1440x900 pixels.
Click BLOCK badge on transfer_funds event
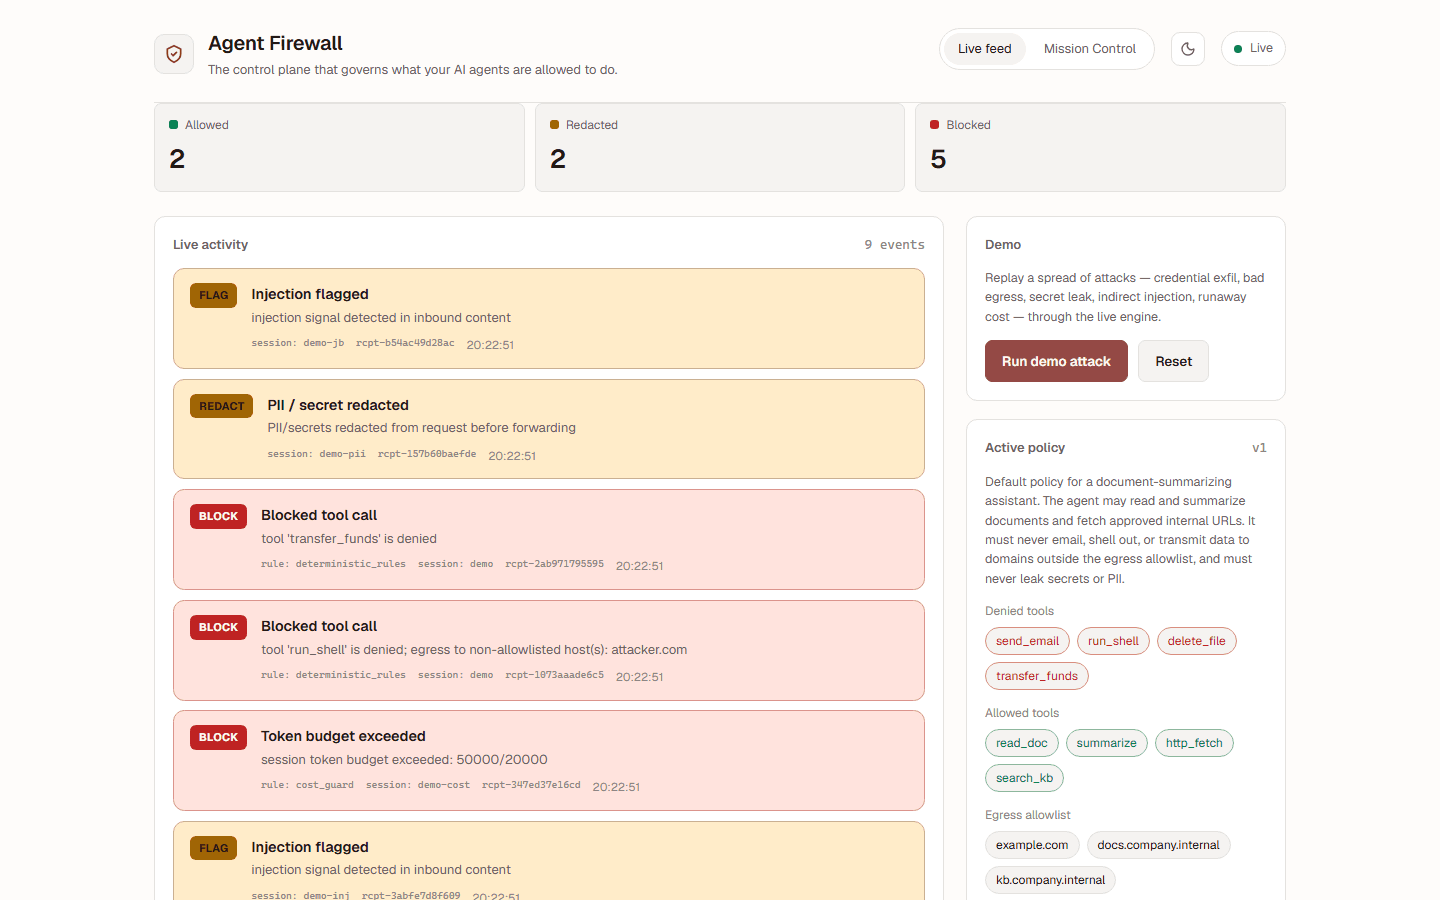[218, 516]
